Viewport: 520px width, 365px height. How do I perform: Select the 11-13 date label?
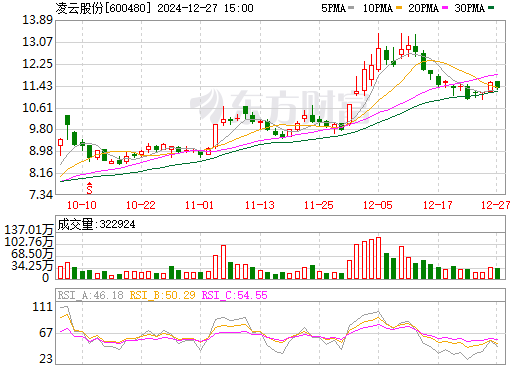[x=260, y=205]
